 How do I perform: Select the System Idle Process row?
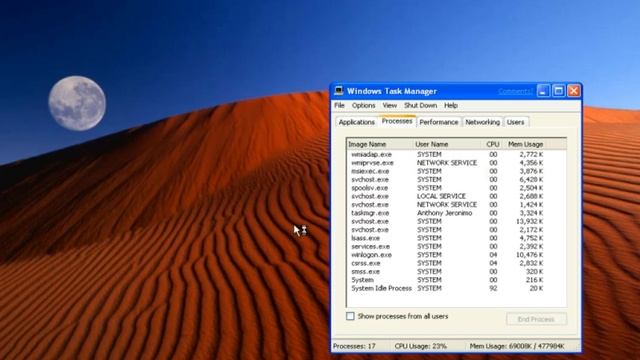click(456, 288)
